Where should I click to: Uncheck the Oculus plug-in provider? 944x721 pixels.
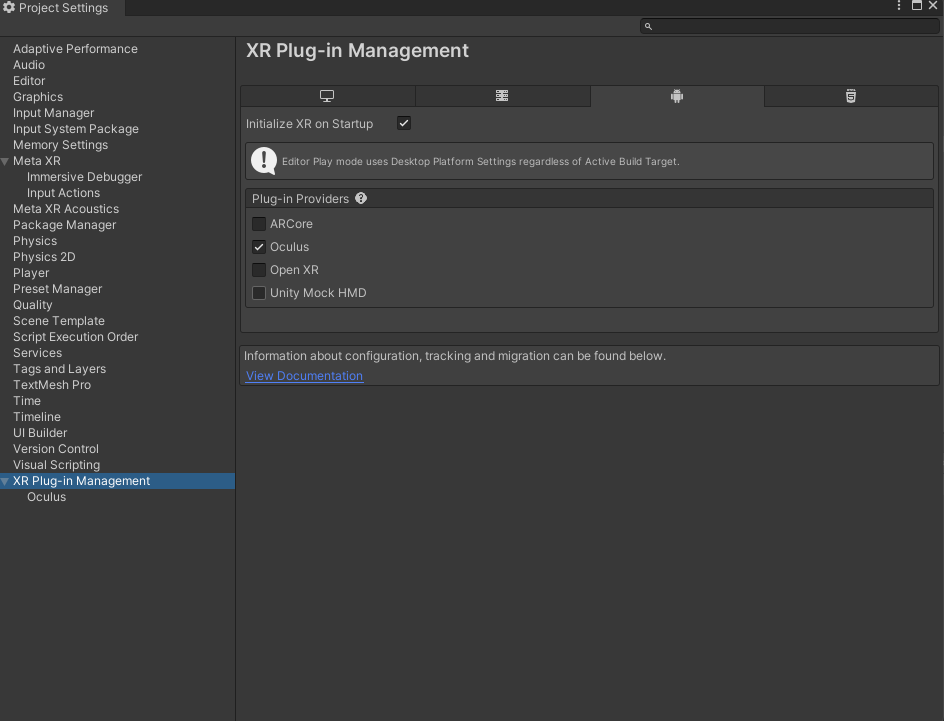coord(259,247)
